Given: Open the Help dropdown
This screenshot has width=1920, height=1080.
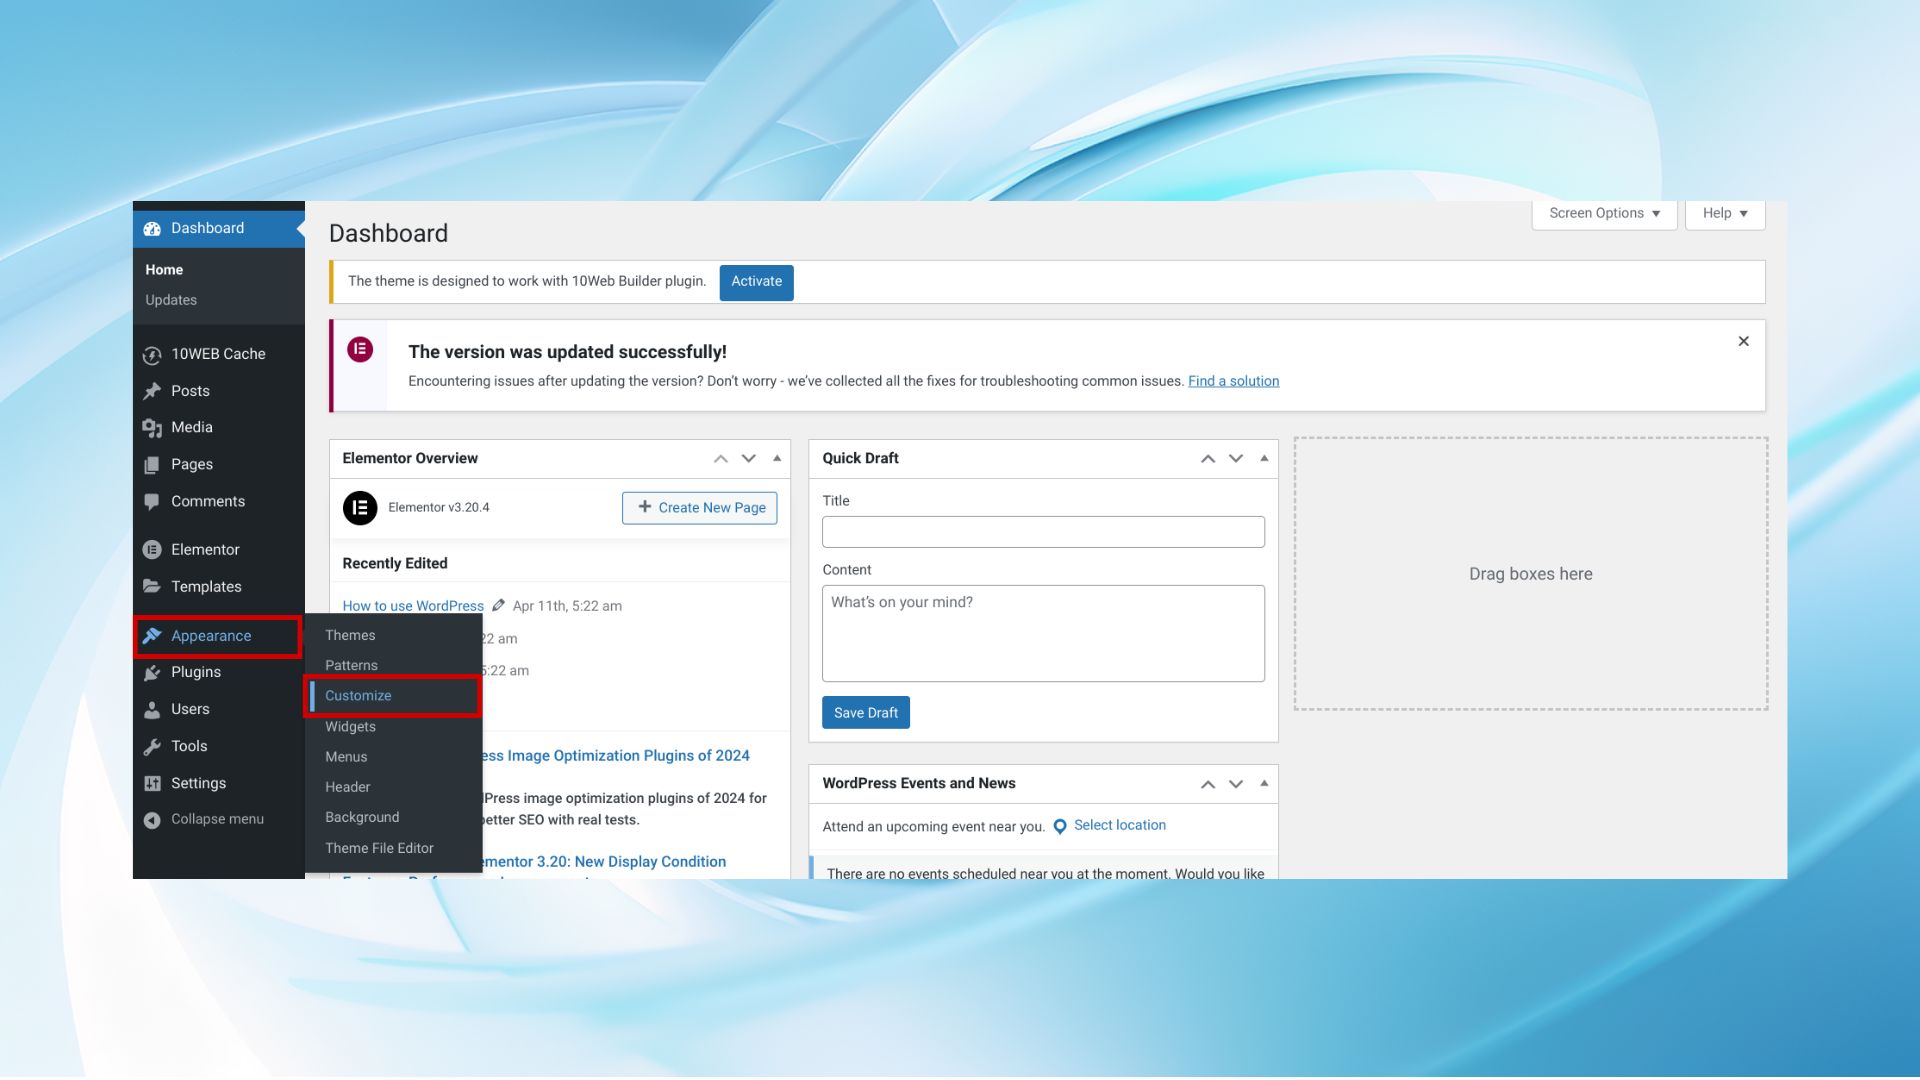Looking at the screenshot, I should tap(1725, 214).
